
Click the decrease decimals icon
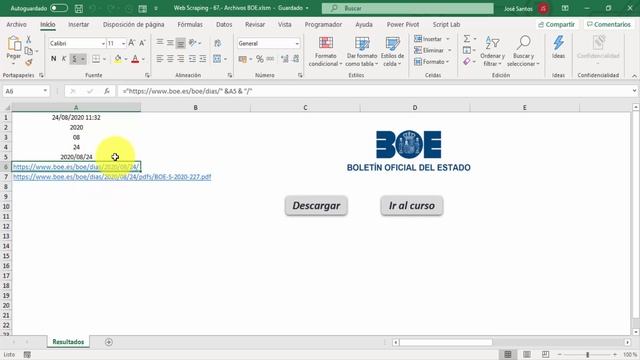pos(296,59)
